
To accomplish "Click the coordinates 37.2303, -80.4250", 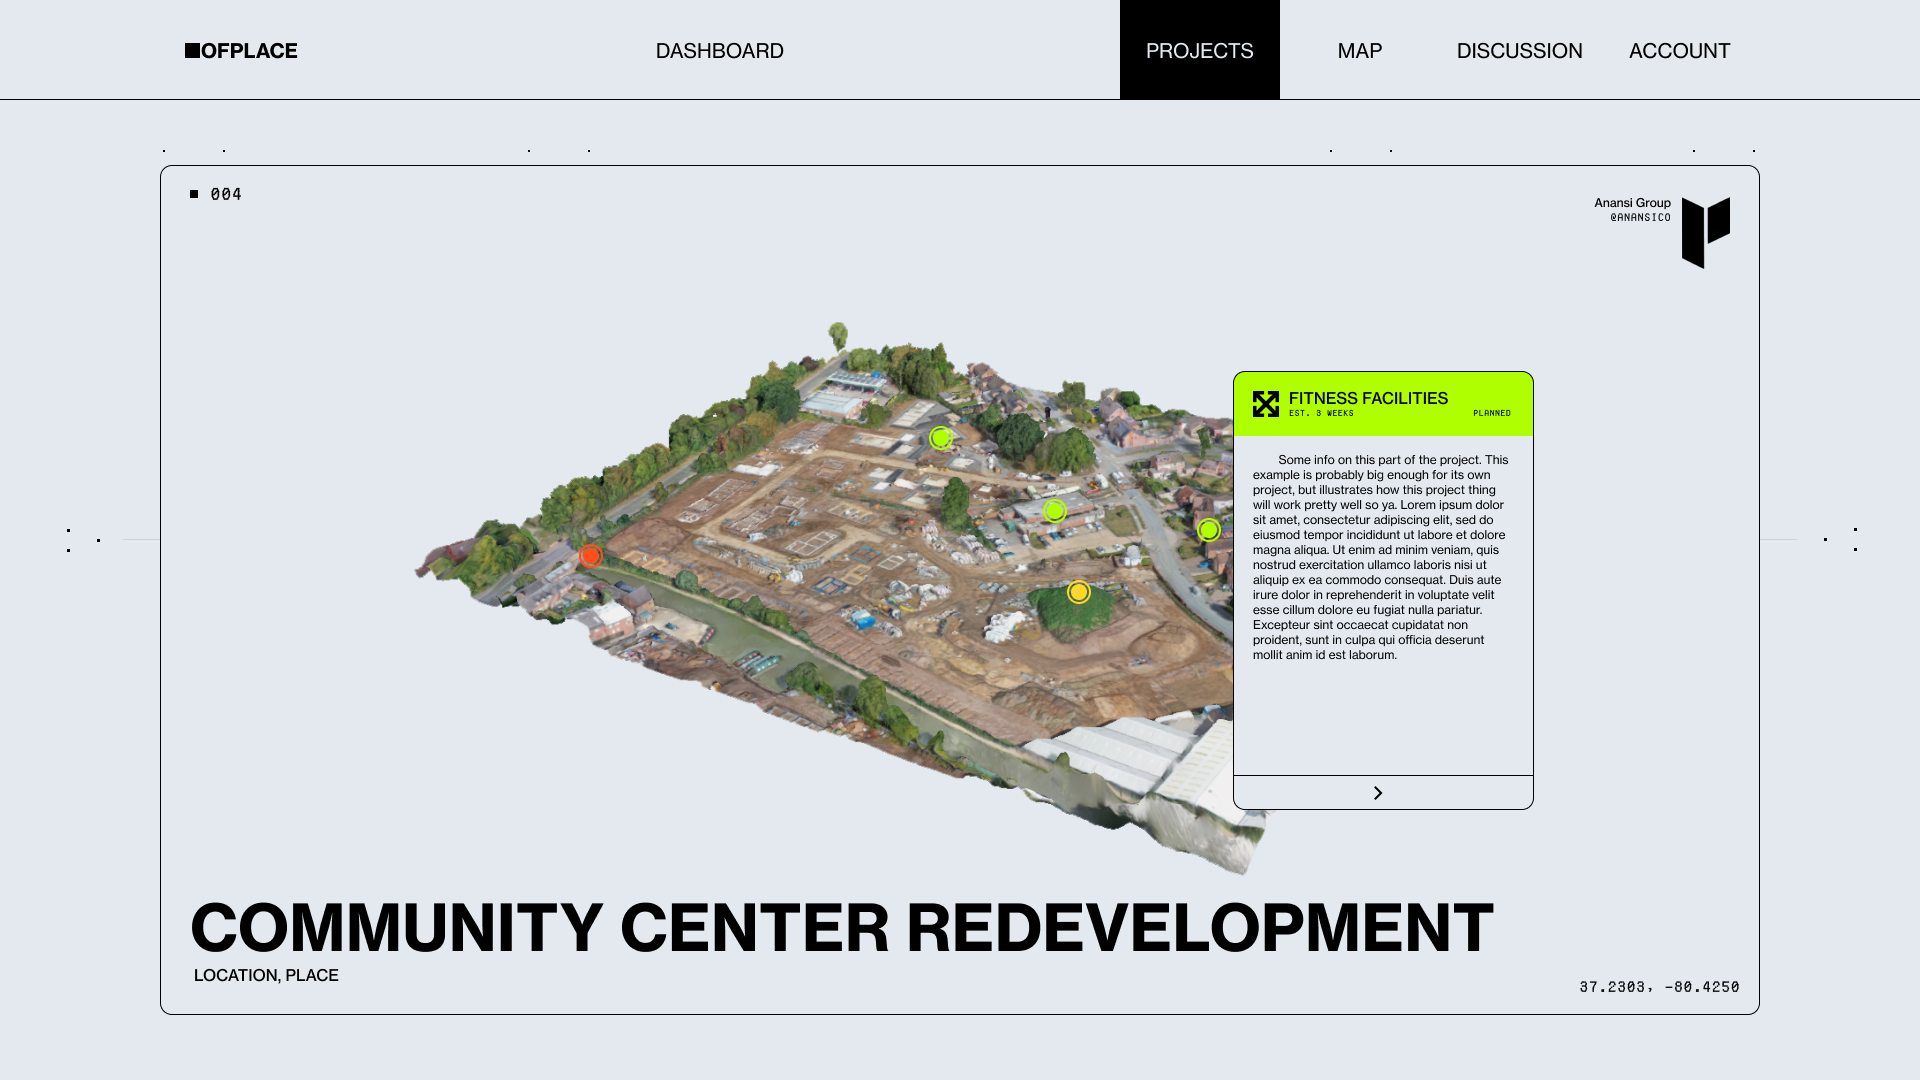I will pyautogui.click(x=1659, y=987).
